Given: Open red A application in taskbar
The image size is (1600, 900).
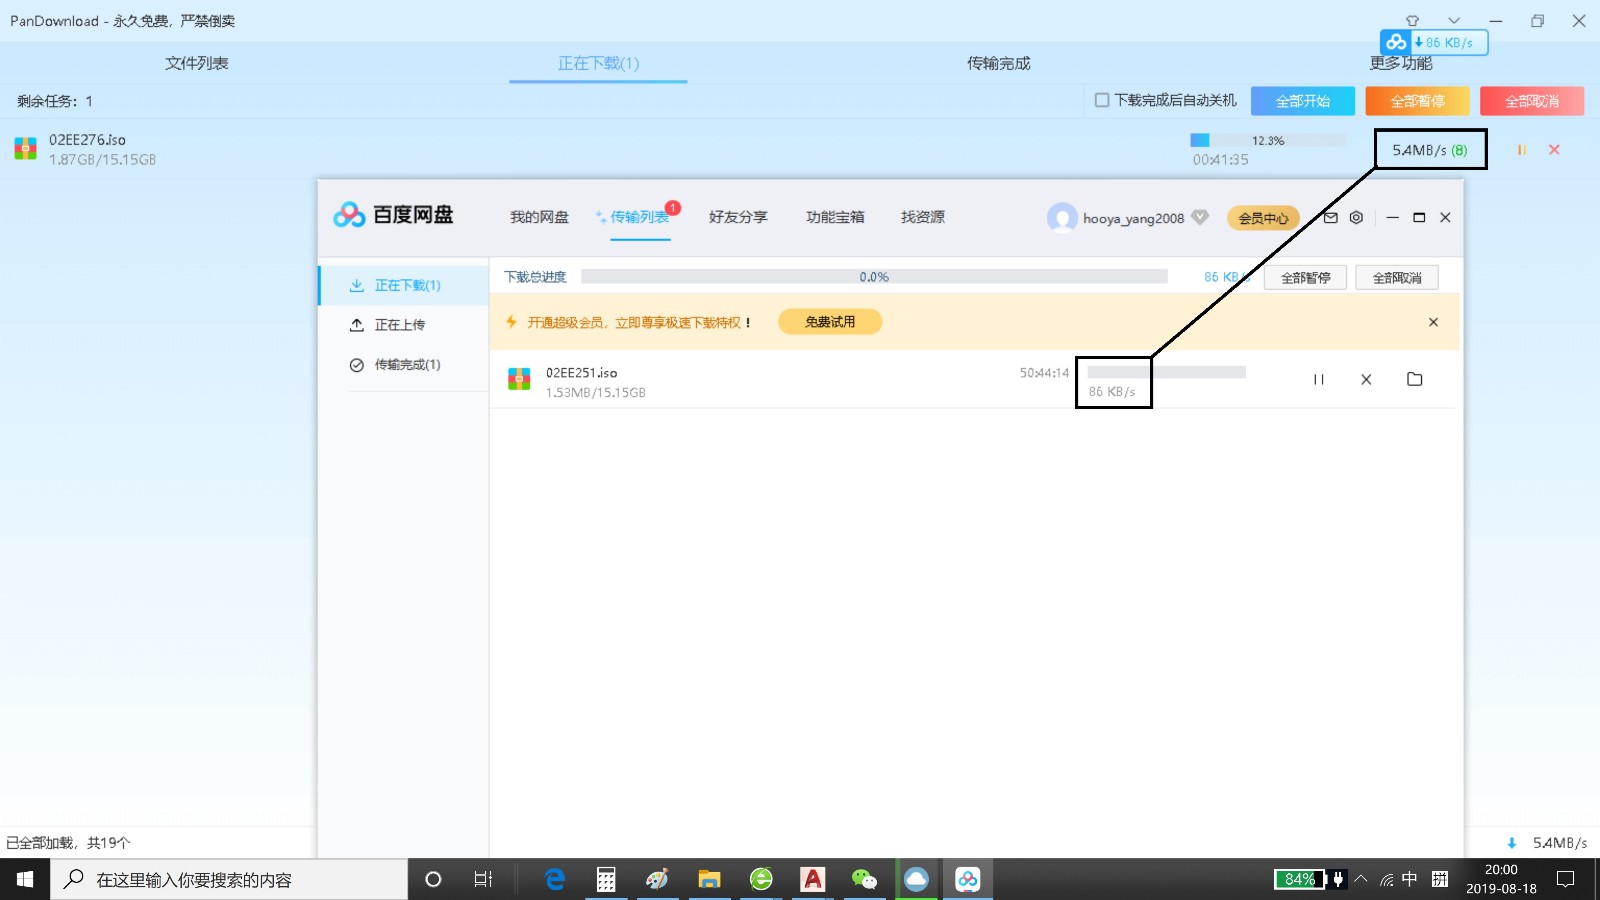Looking at the screenshot, I should 813,879.
